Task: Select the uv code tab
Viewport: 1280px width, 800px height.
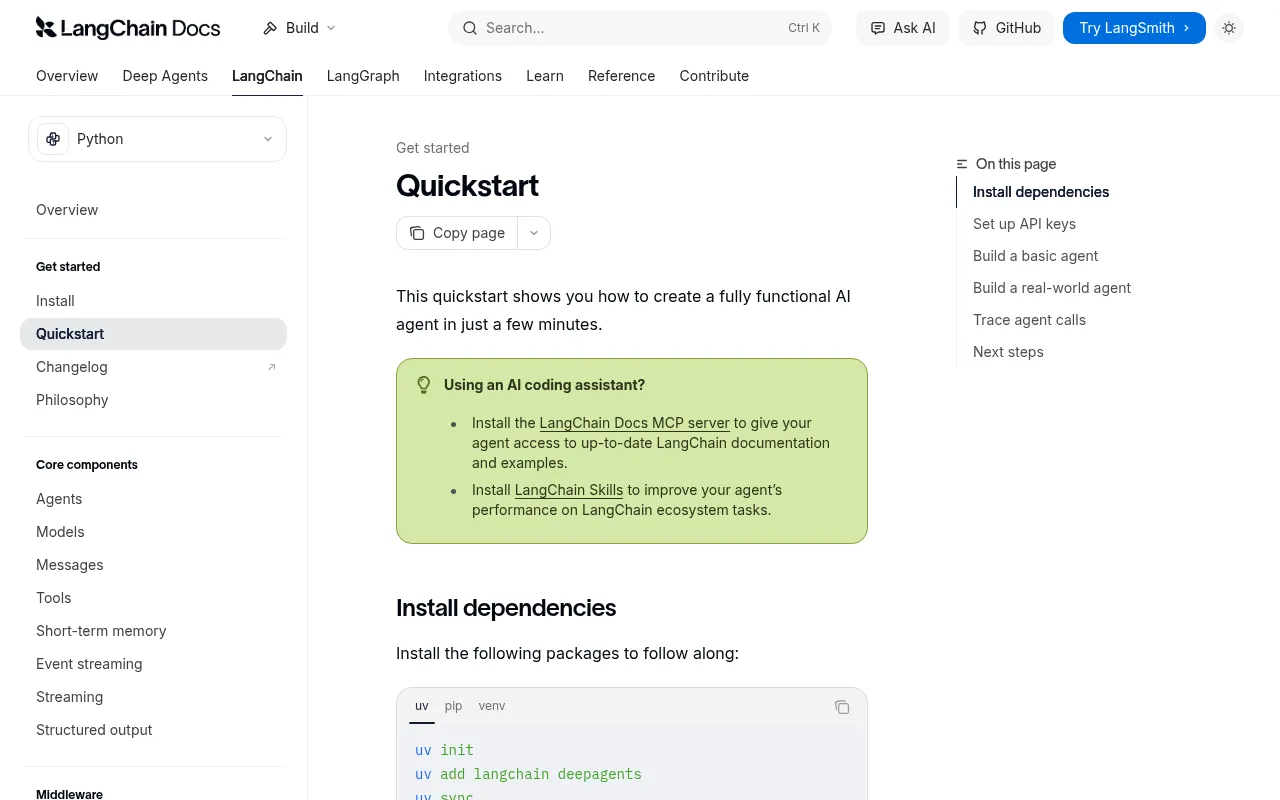Action: (422, 706)
